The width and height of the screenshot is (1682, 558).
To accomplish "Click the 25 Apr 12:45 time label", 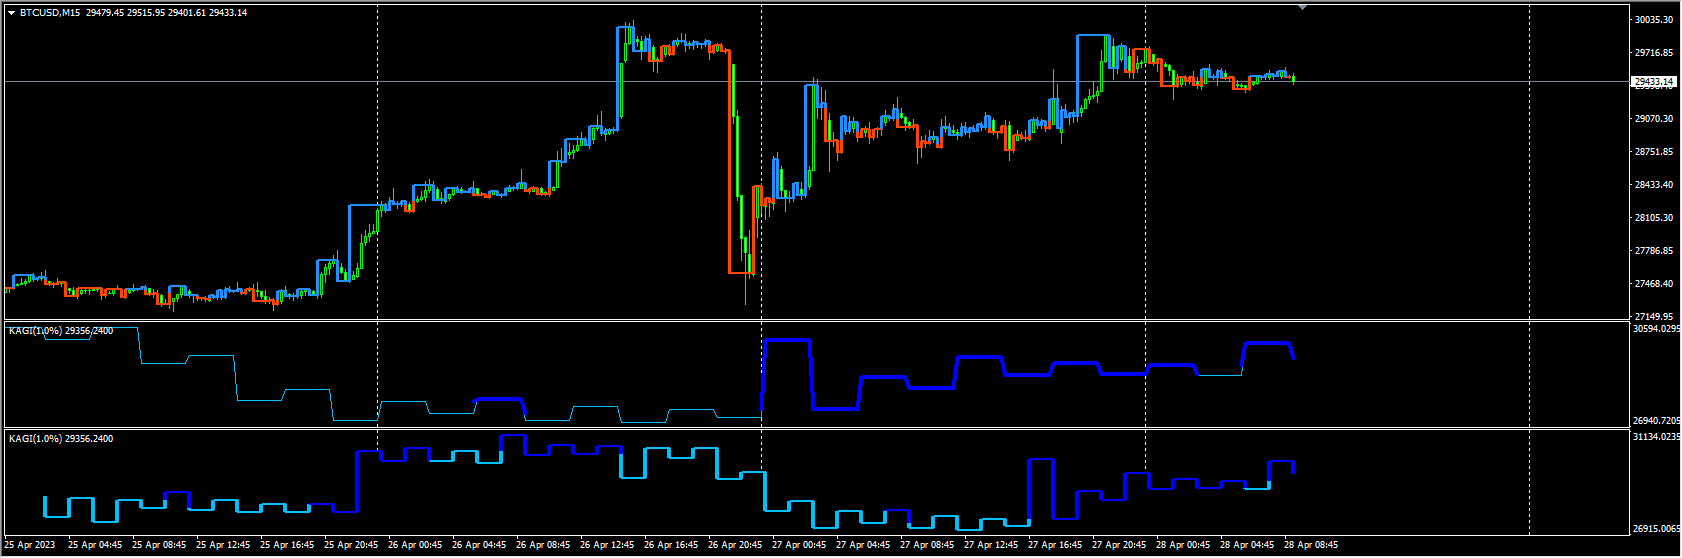I will (223, 546).
